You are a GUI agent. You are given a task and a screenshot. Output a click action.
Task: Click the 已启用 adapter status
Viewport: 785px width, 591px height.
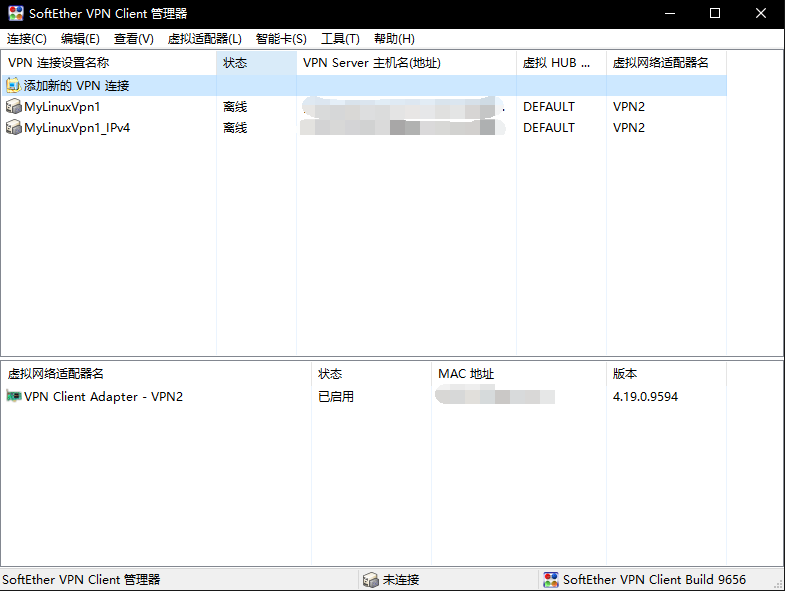(x=336, y=397)
